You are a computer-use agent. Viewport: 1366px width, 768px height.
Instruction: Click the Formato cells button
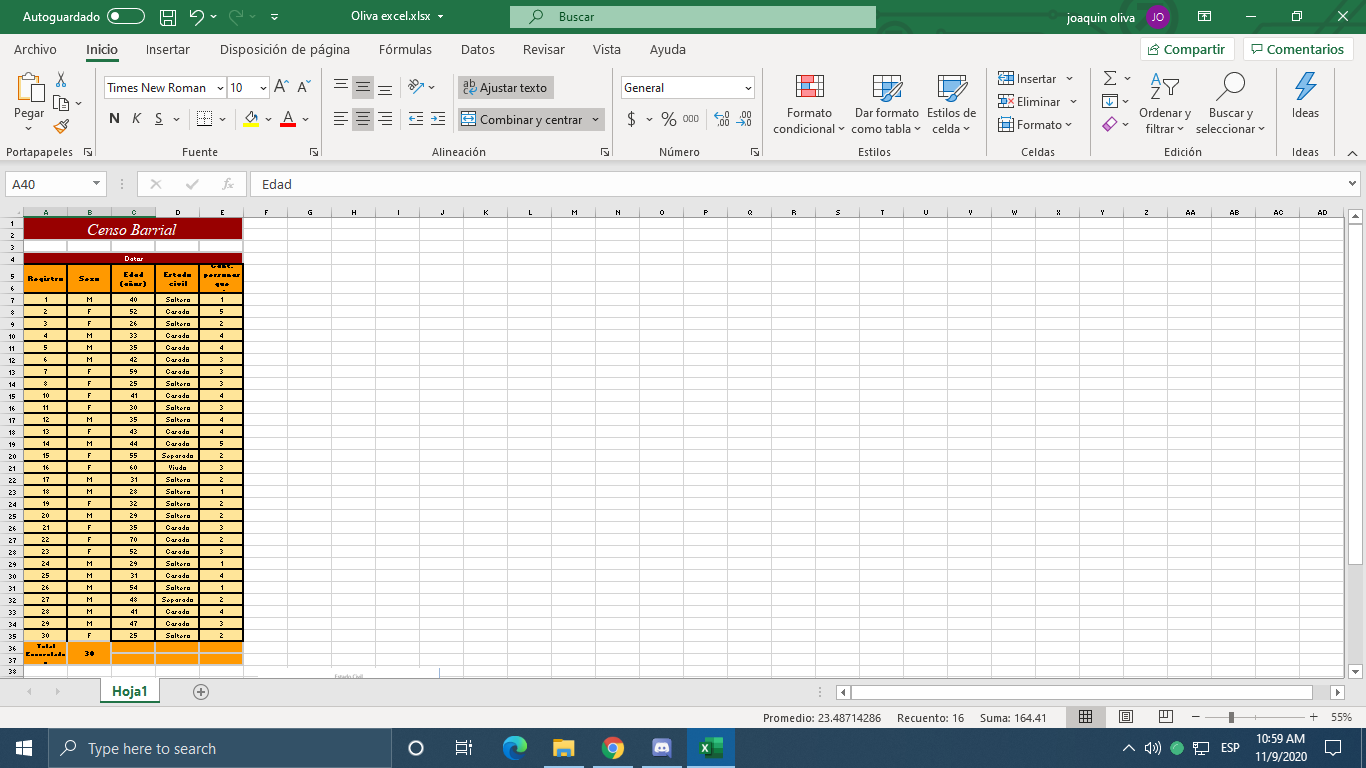[x=1036, y=125]
